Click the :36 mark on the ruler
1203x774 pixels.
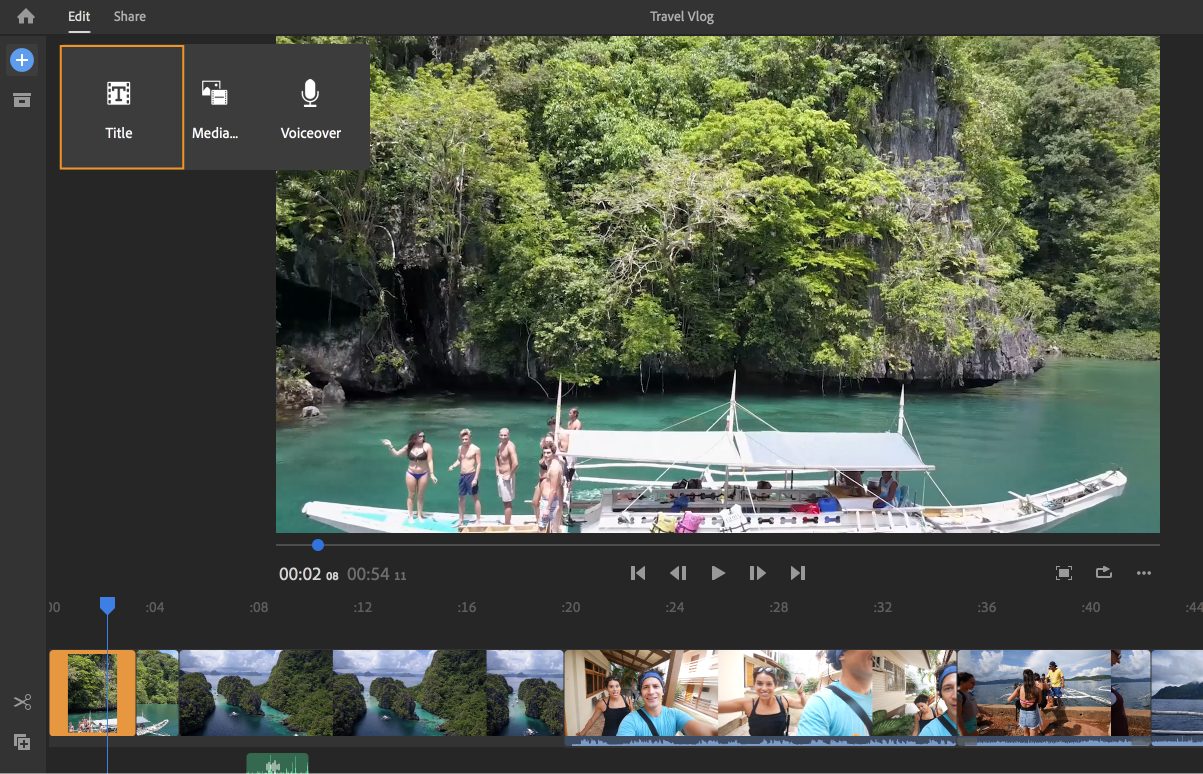click(x=986, y=607)
